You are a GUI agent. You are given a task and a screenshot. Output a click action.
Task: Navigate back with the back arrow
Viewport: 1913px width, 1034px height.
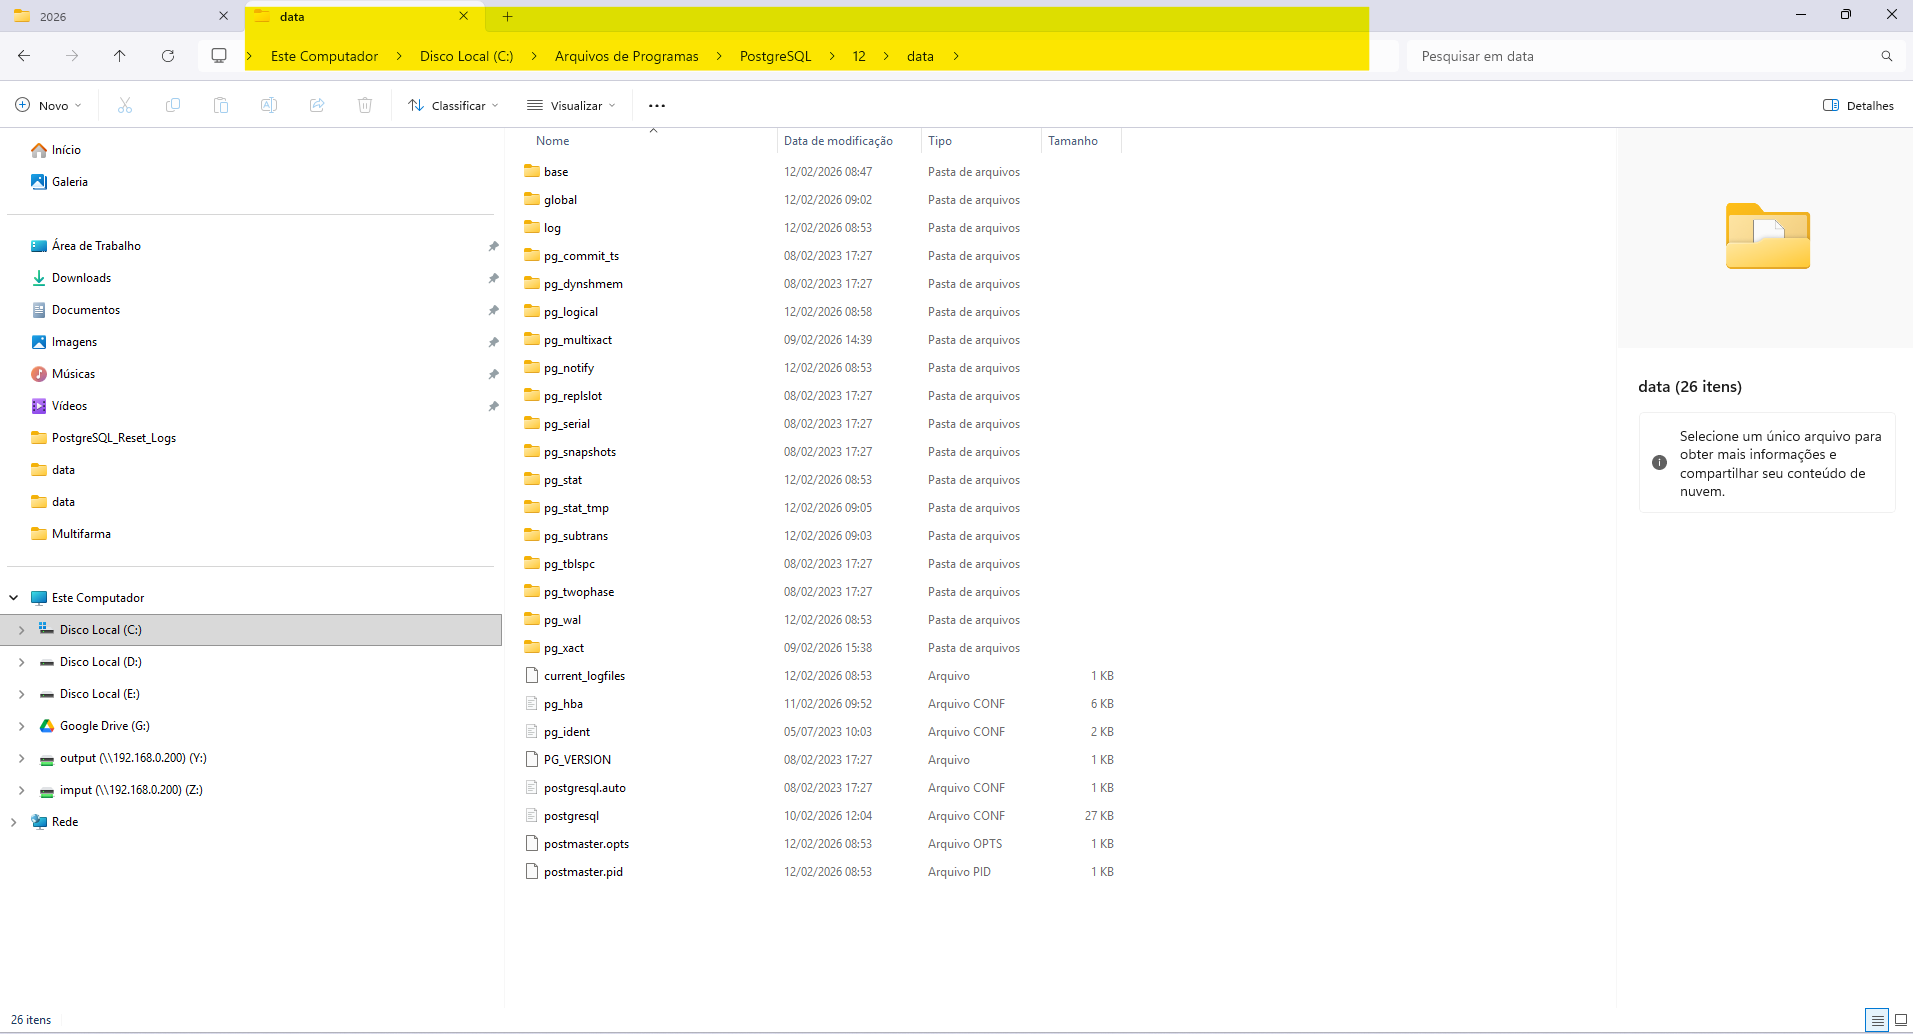coord(24,56)
